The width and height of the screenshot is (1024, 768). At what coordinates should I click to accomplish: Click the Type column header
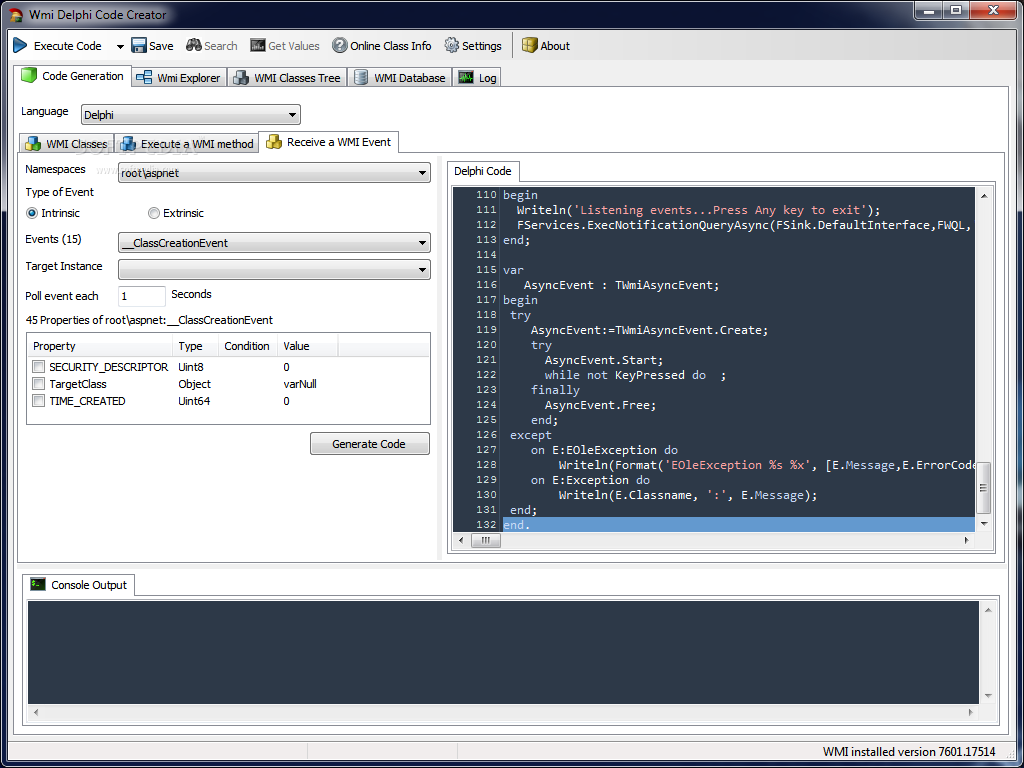click(x=195, y=346)
